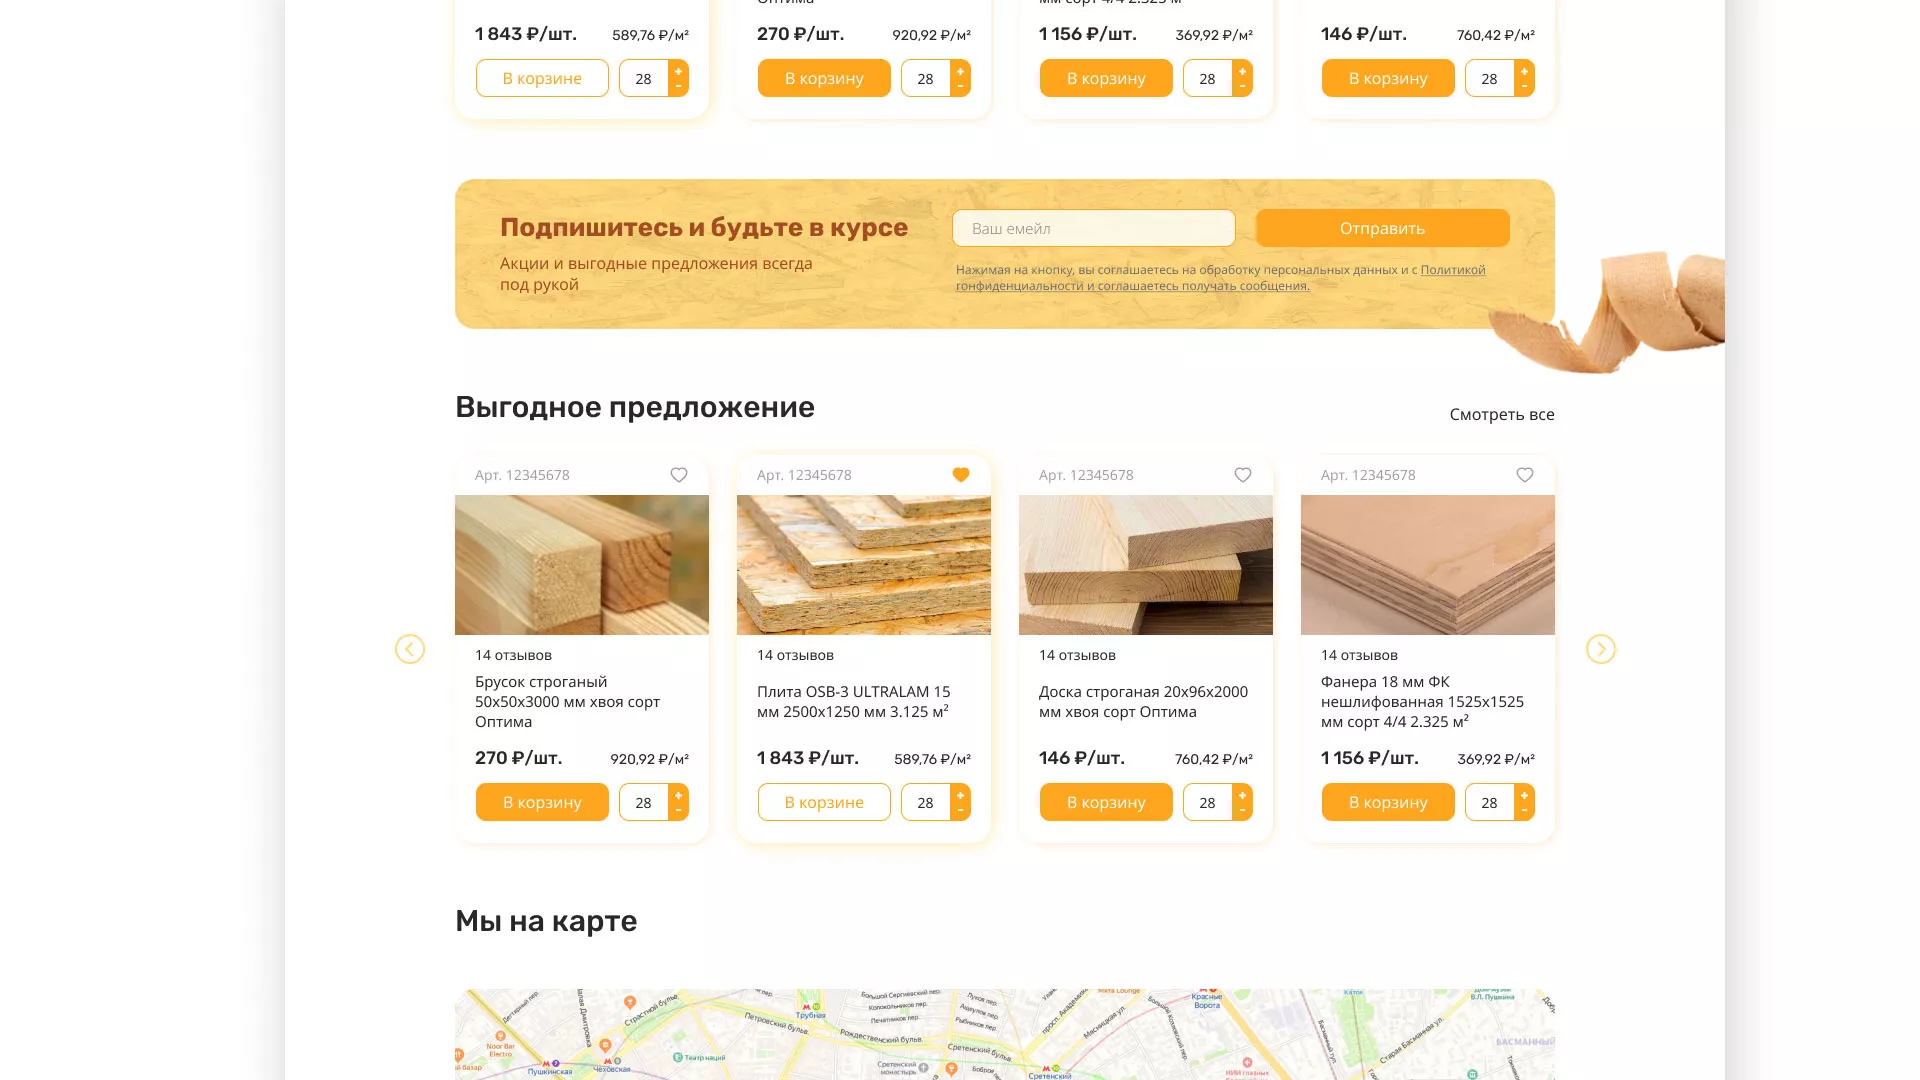Click the Ваш емейл input field

tap(1094, 228)
